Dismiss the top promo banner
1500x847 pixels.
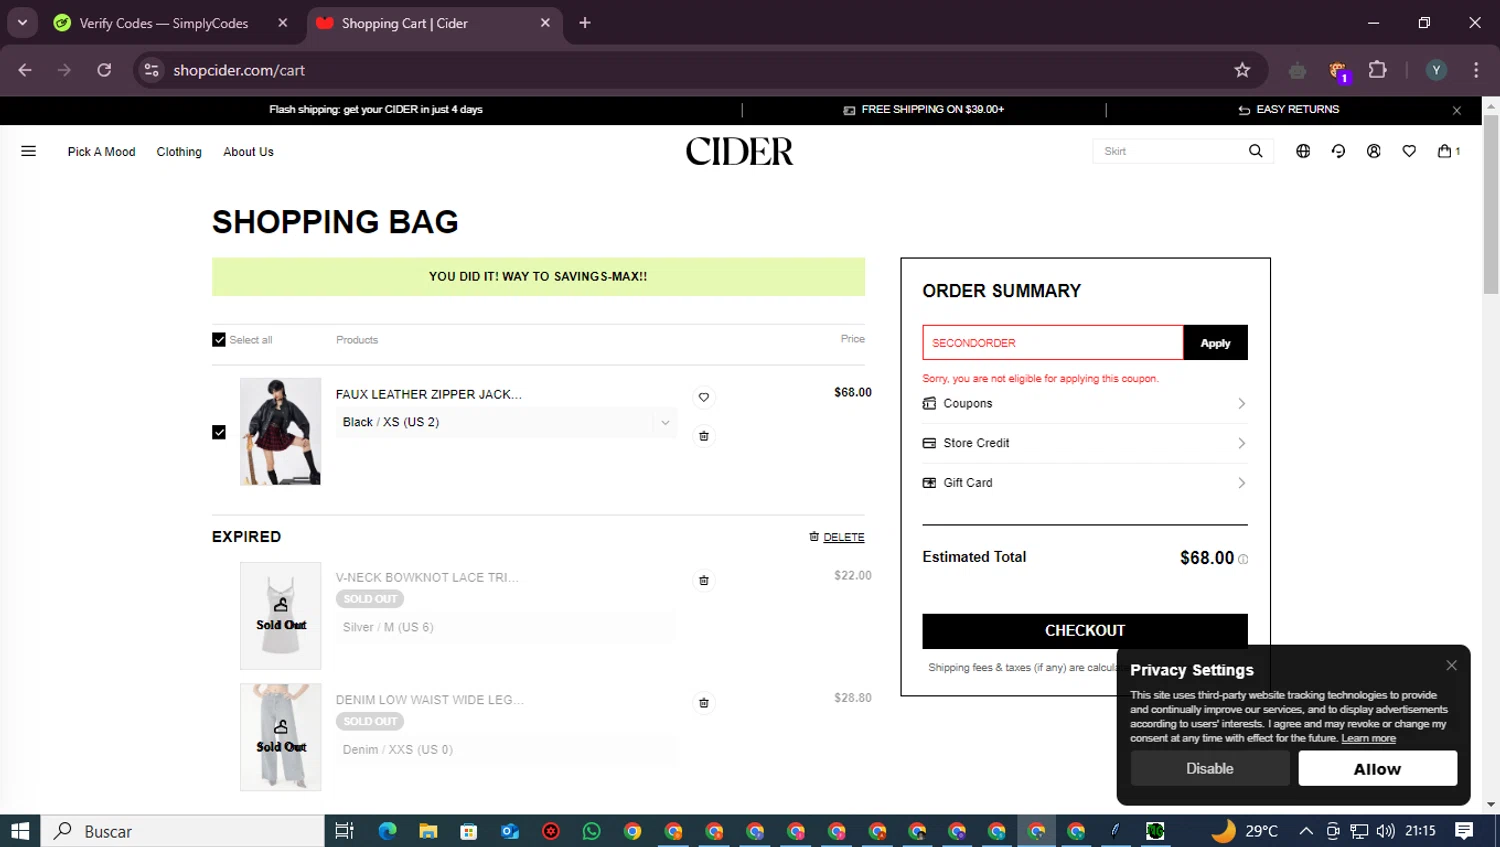tap(1457, 110)
